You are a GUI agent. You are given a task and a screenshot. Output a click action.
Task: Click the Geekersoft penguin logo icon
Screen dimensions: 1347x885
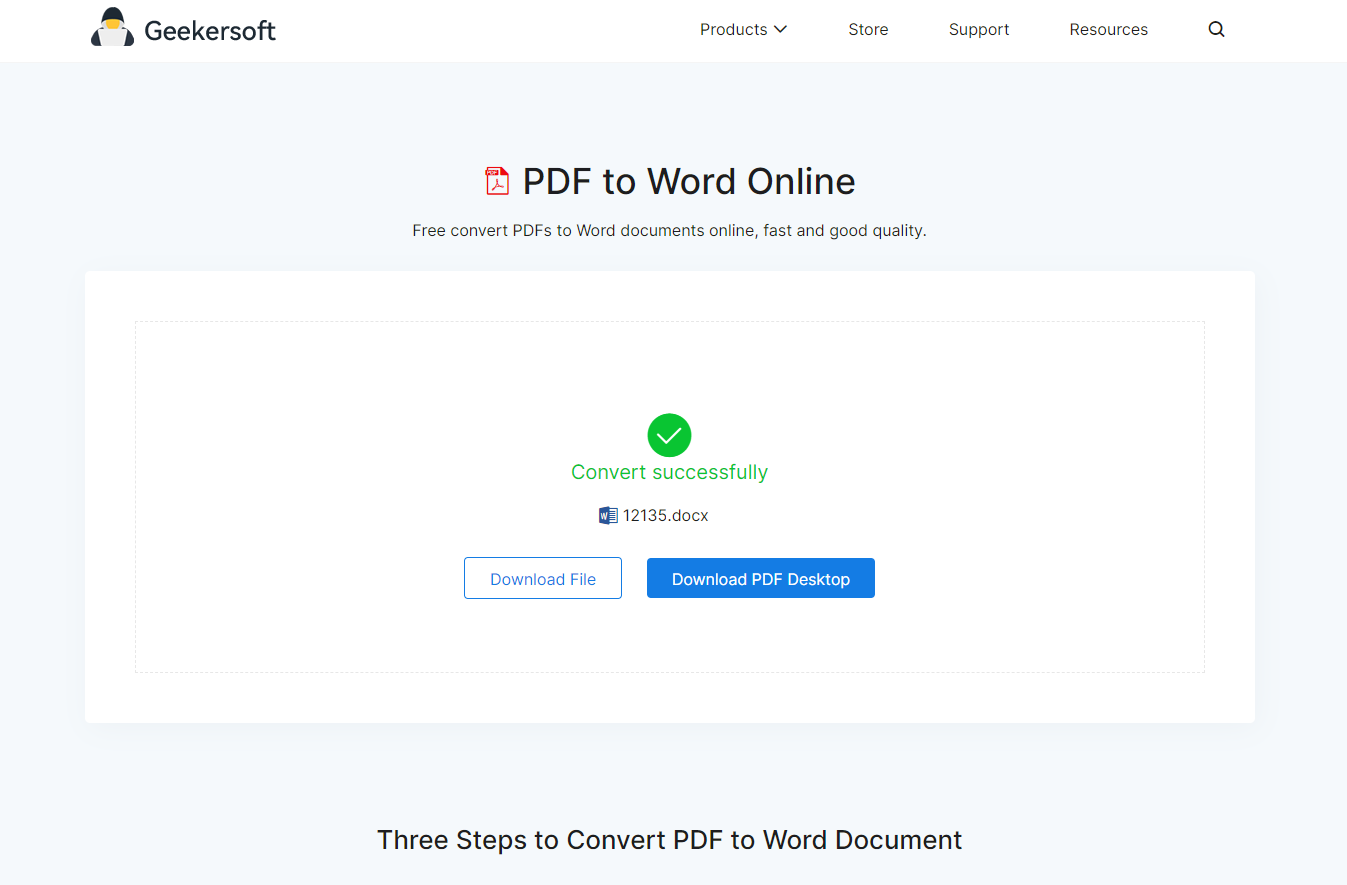click(113, 26)
